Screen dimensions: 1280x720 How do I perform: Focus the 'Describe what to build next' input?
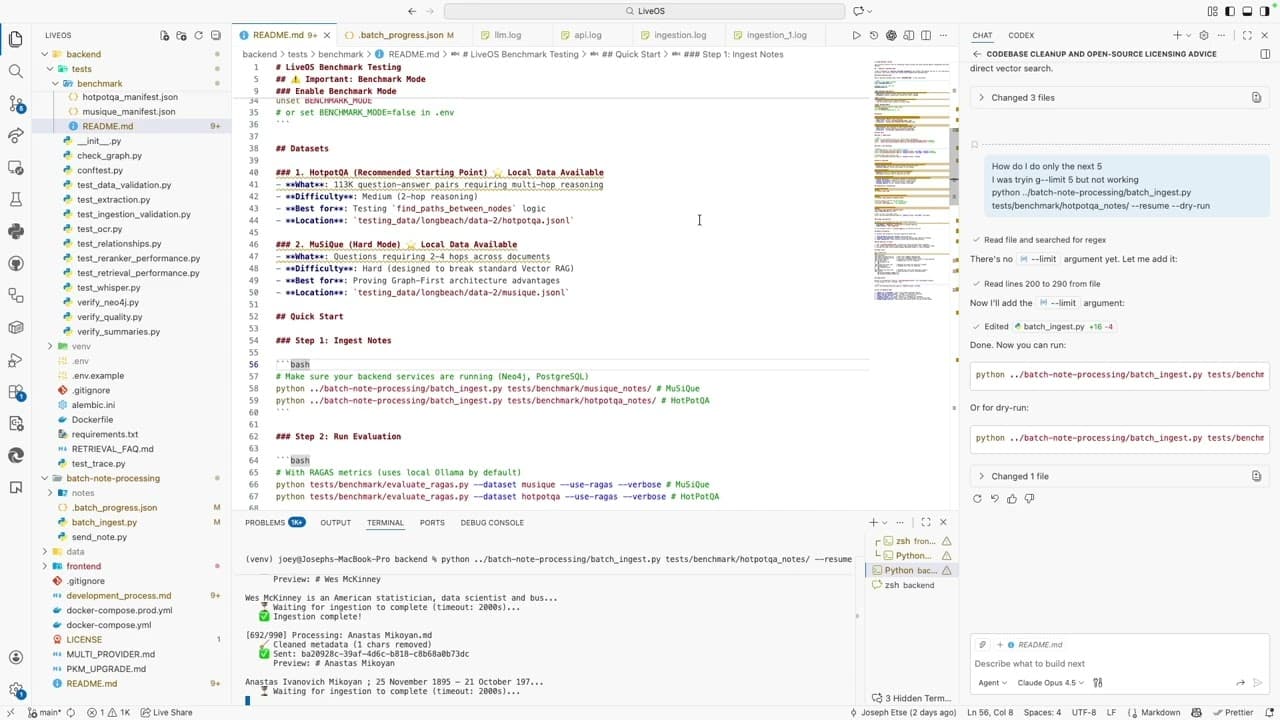(1119, 663)
